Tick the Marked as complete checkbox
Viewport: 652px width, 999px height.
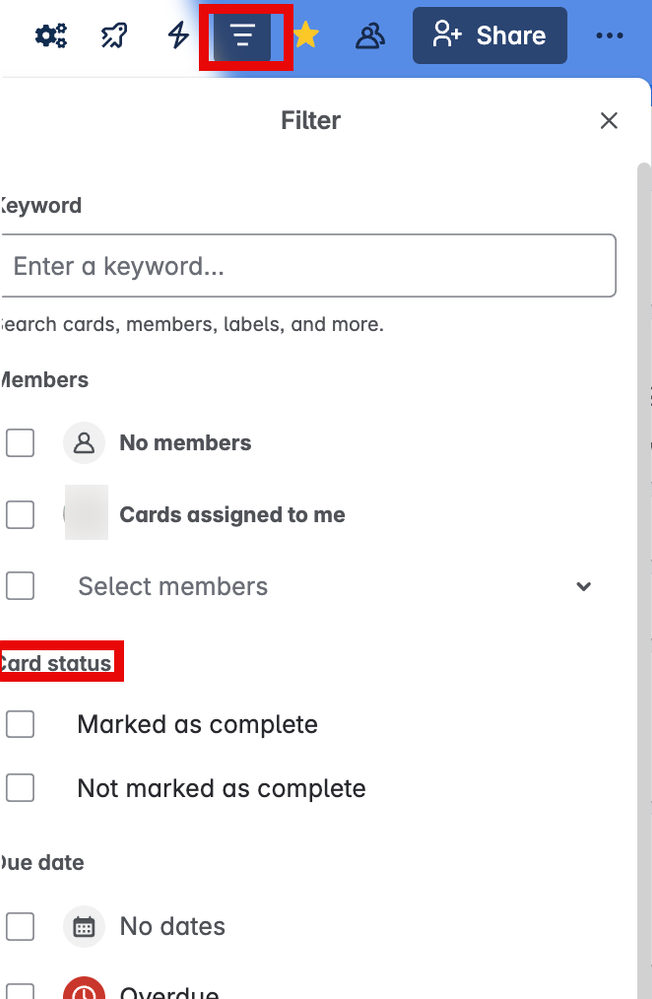pos(21,724)
